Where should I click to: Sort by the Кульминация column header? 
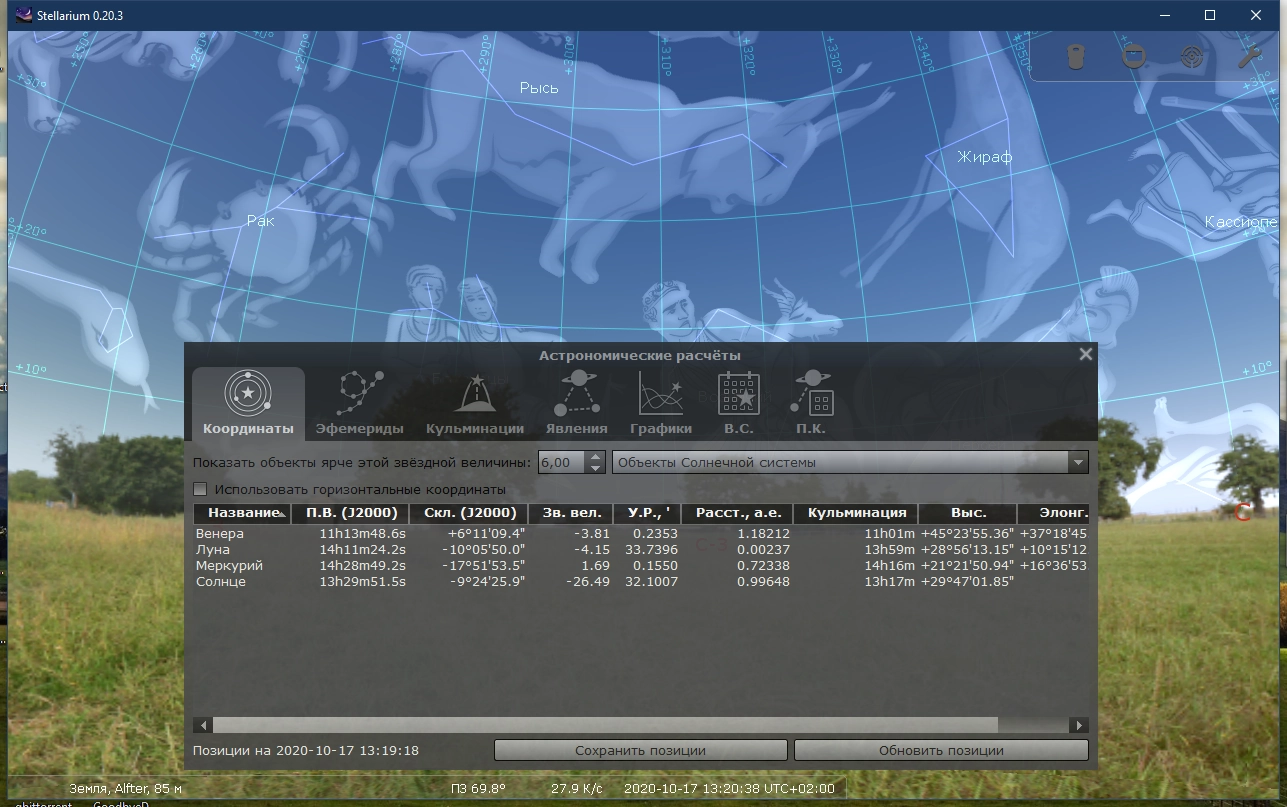click(x=856, y=513)
